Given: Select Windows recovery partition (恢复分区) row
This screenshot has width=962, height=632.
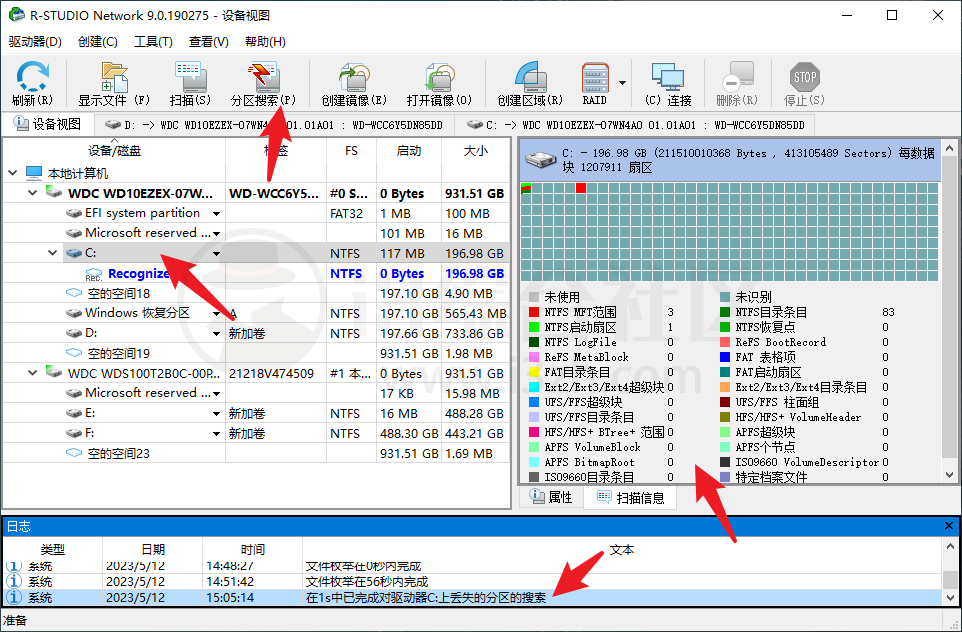Looking at the screenshot, I should (x=256, y=314).
